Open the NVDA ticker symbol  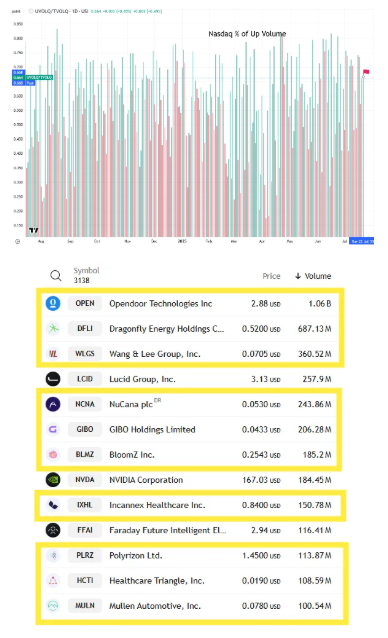tap(85, 480)
